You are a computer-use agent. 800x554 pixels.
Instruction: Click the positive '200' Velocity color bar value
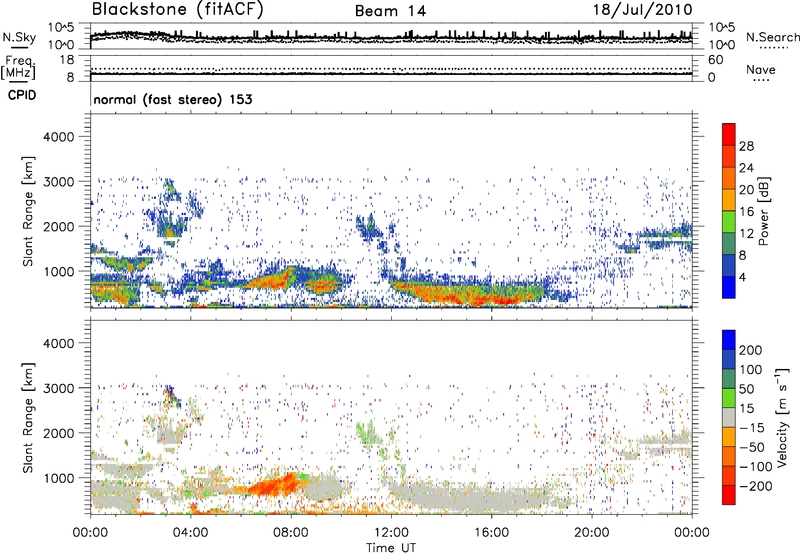pos(751,350)
